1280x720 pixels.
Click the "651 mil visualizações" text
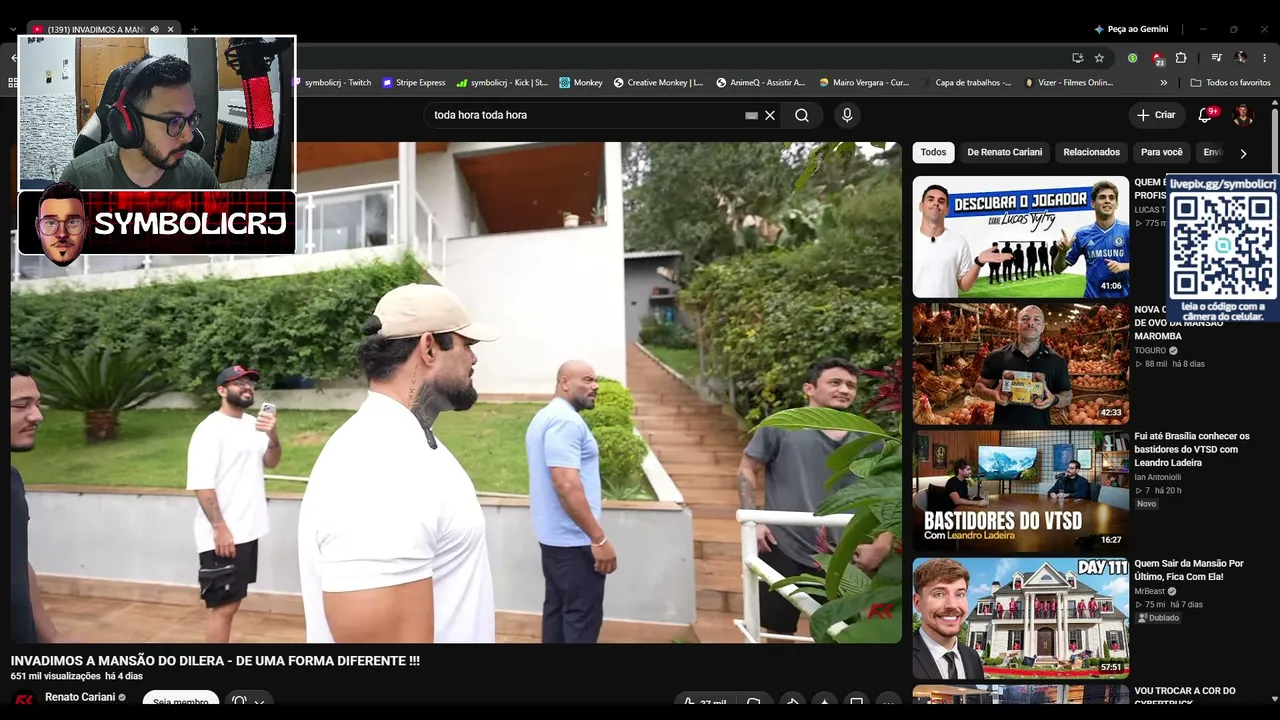54,676
